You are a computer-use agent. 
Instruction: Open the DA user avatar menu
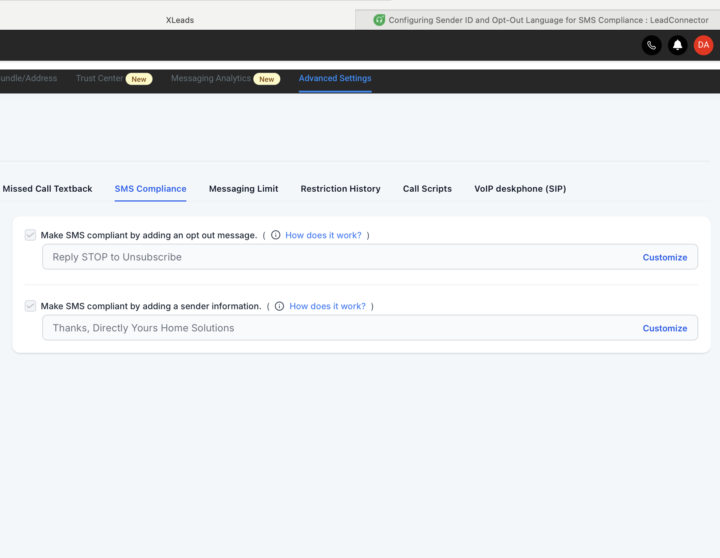pos(703,45)
